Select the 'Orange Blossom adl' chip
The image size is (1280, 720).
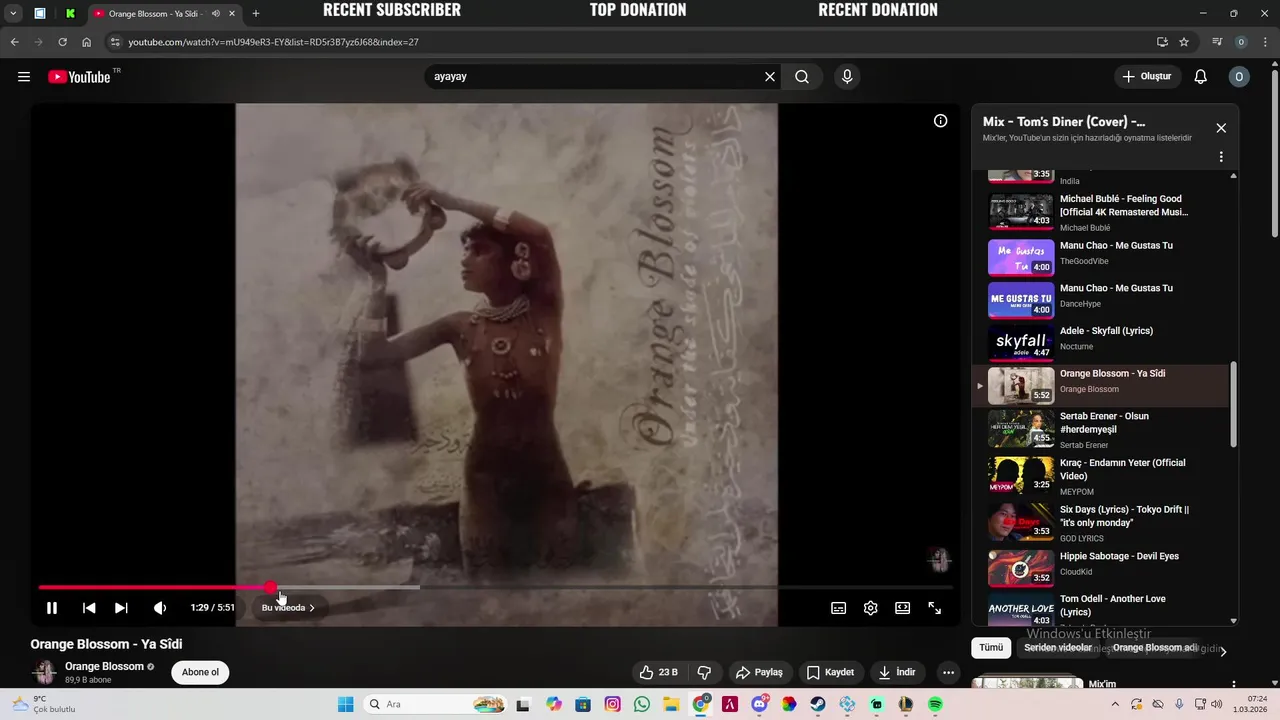tap(1154, 648)
